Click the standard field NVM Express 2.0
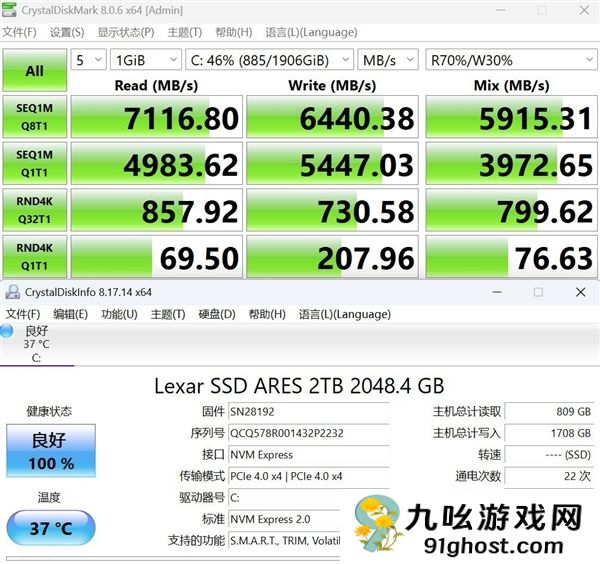600x564 pixels. (284, 519)
